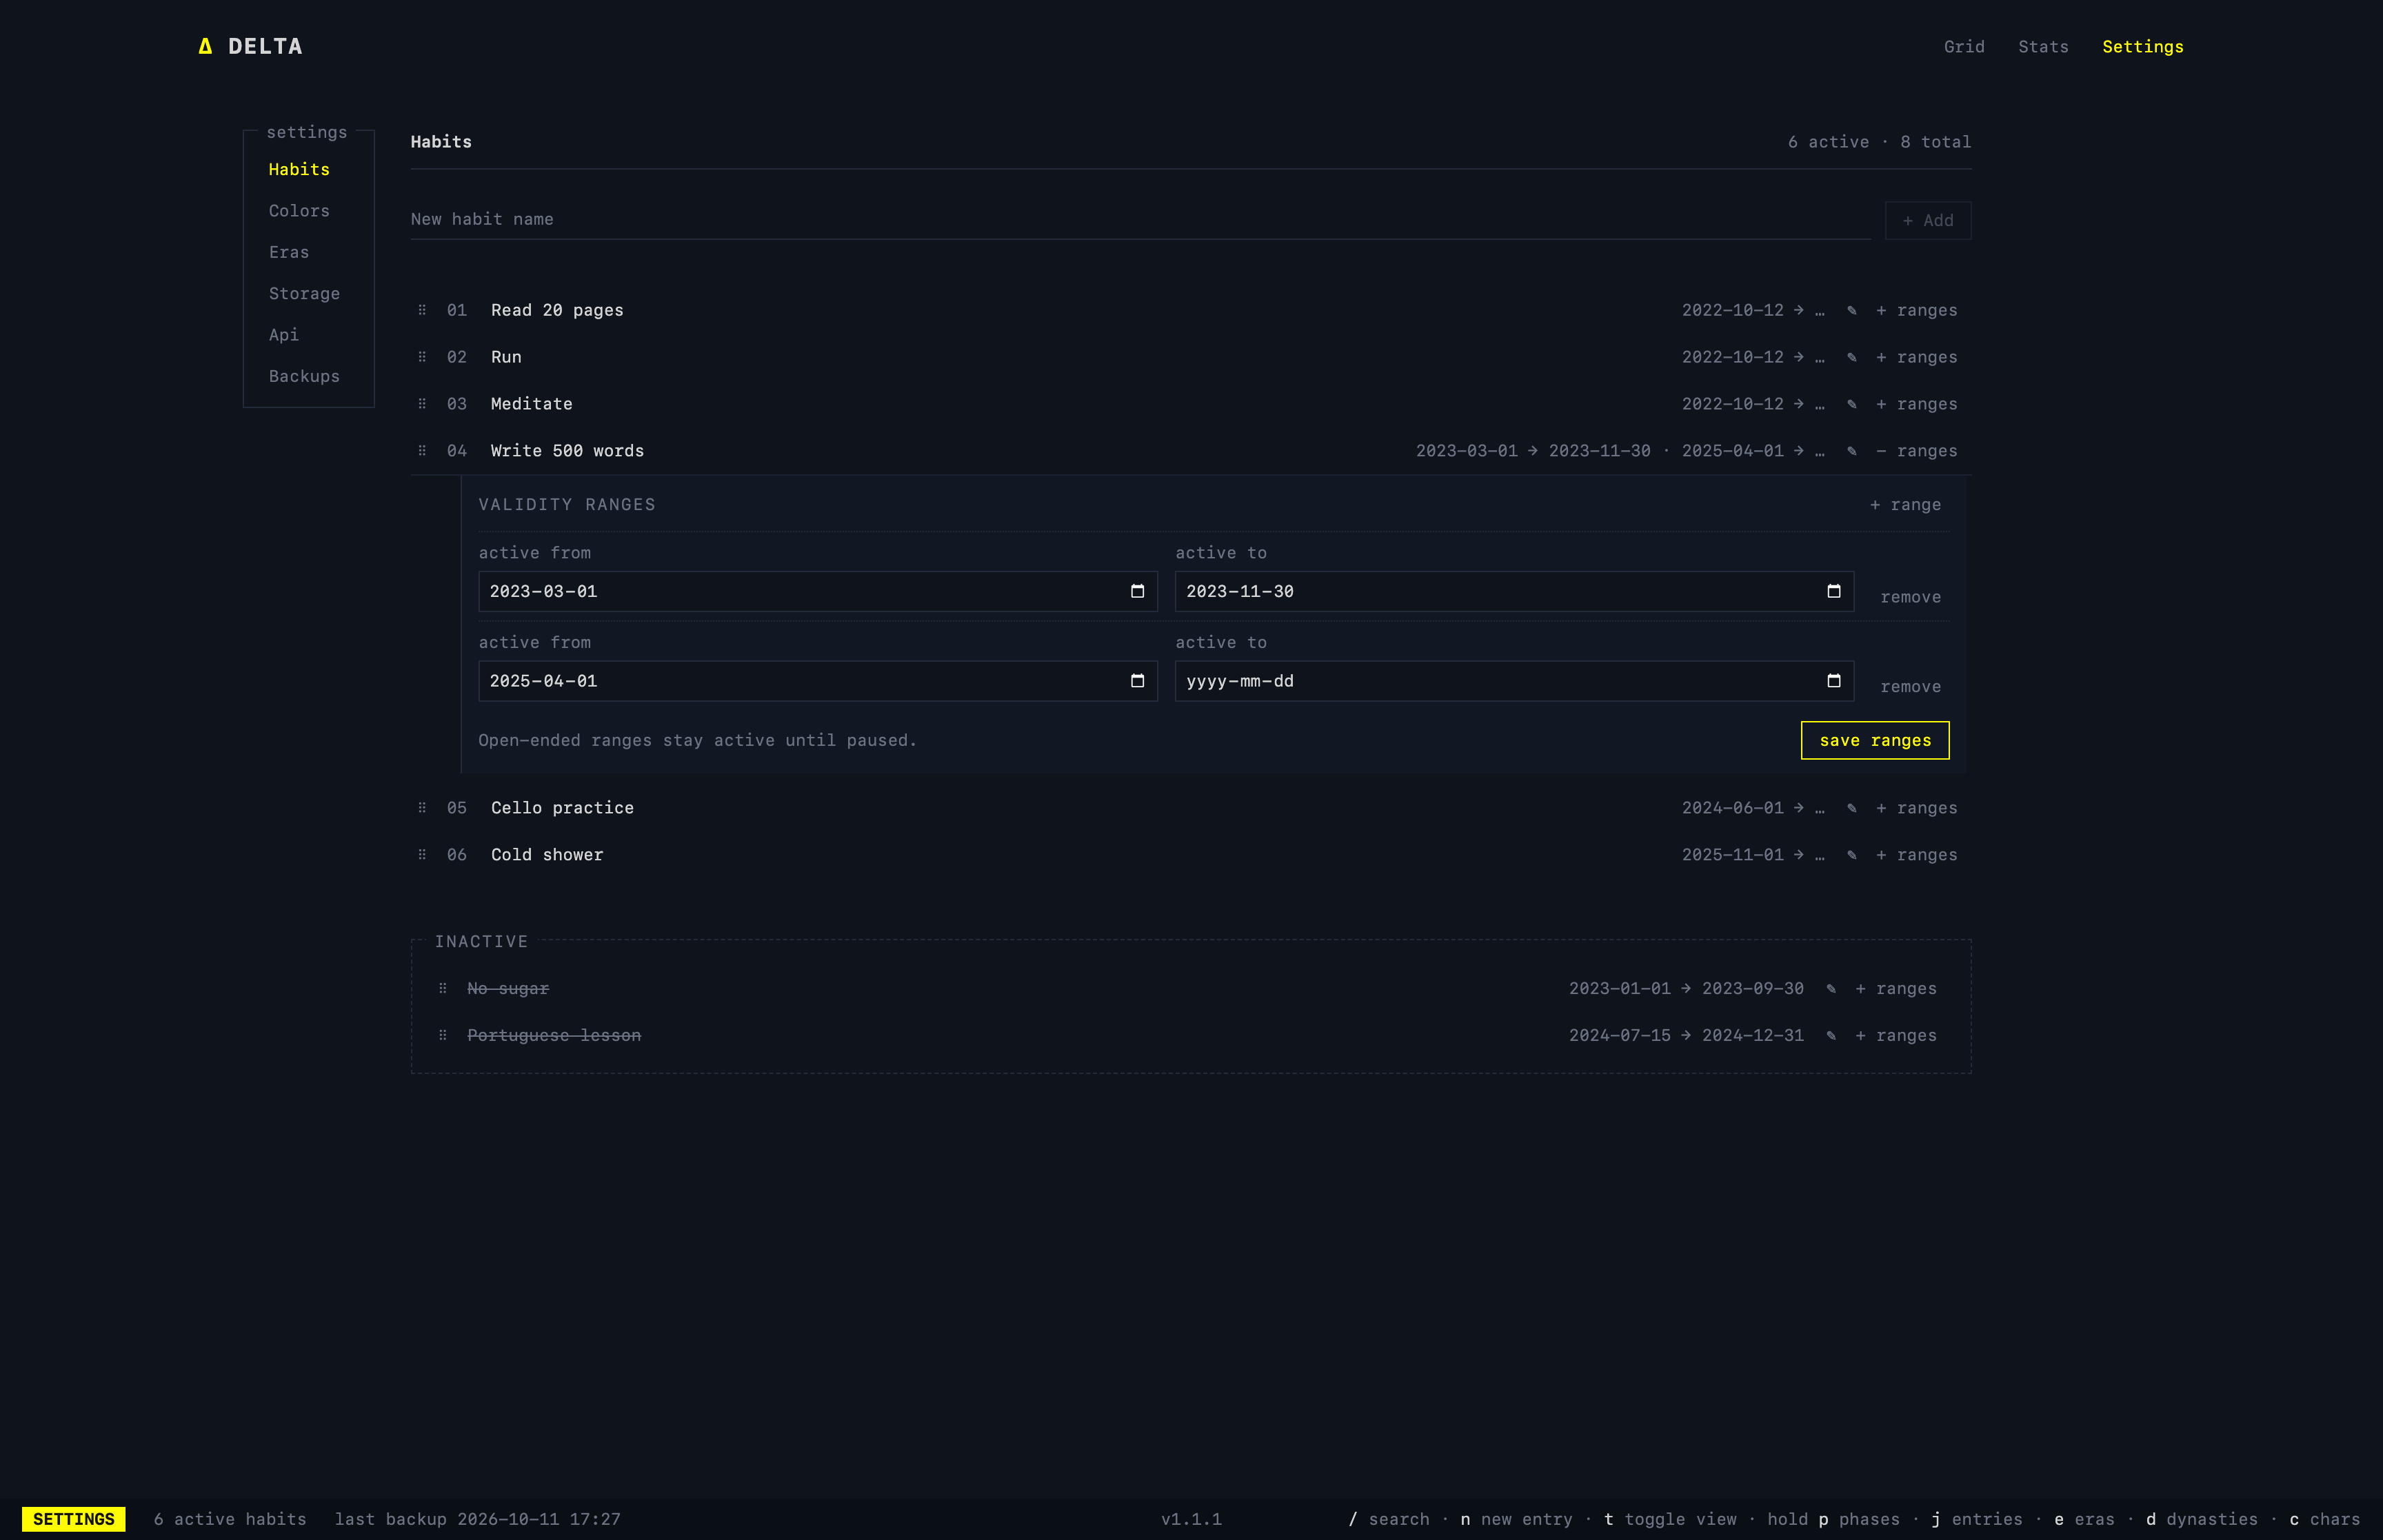Open calendar picker for empty active-to field
The width and height of the screenshot is (2383, 1540).
click(x=1833, y=681)
